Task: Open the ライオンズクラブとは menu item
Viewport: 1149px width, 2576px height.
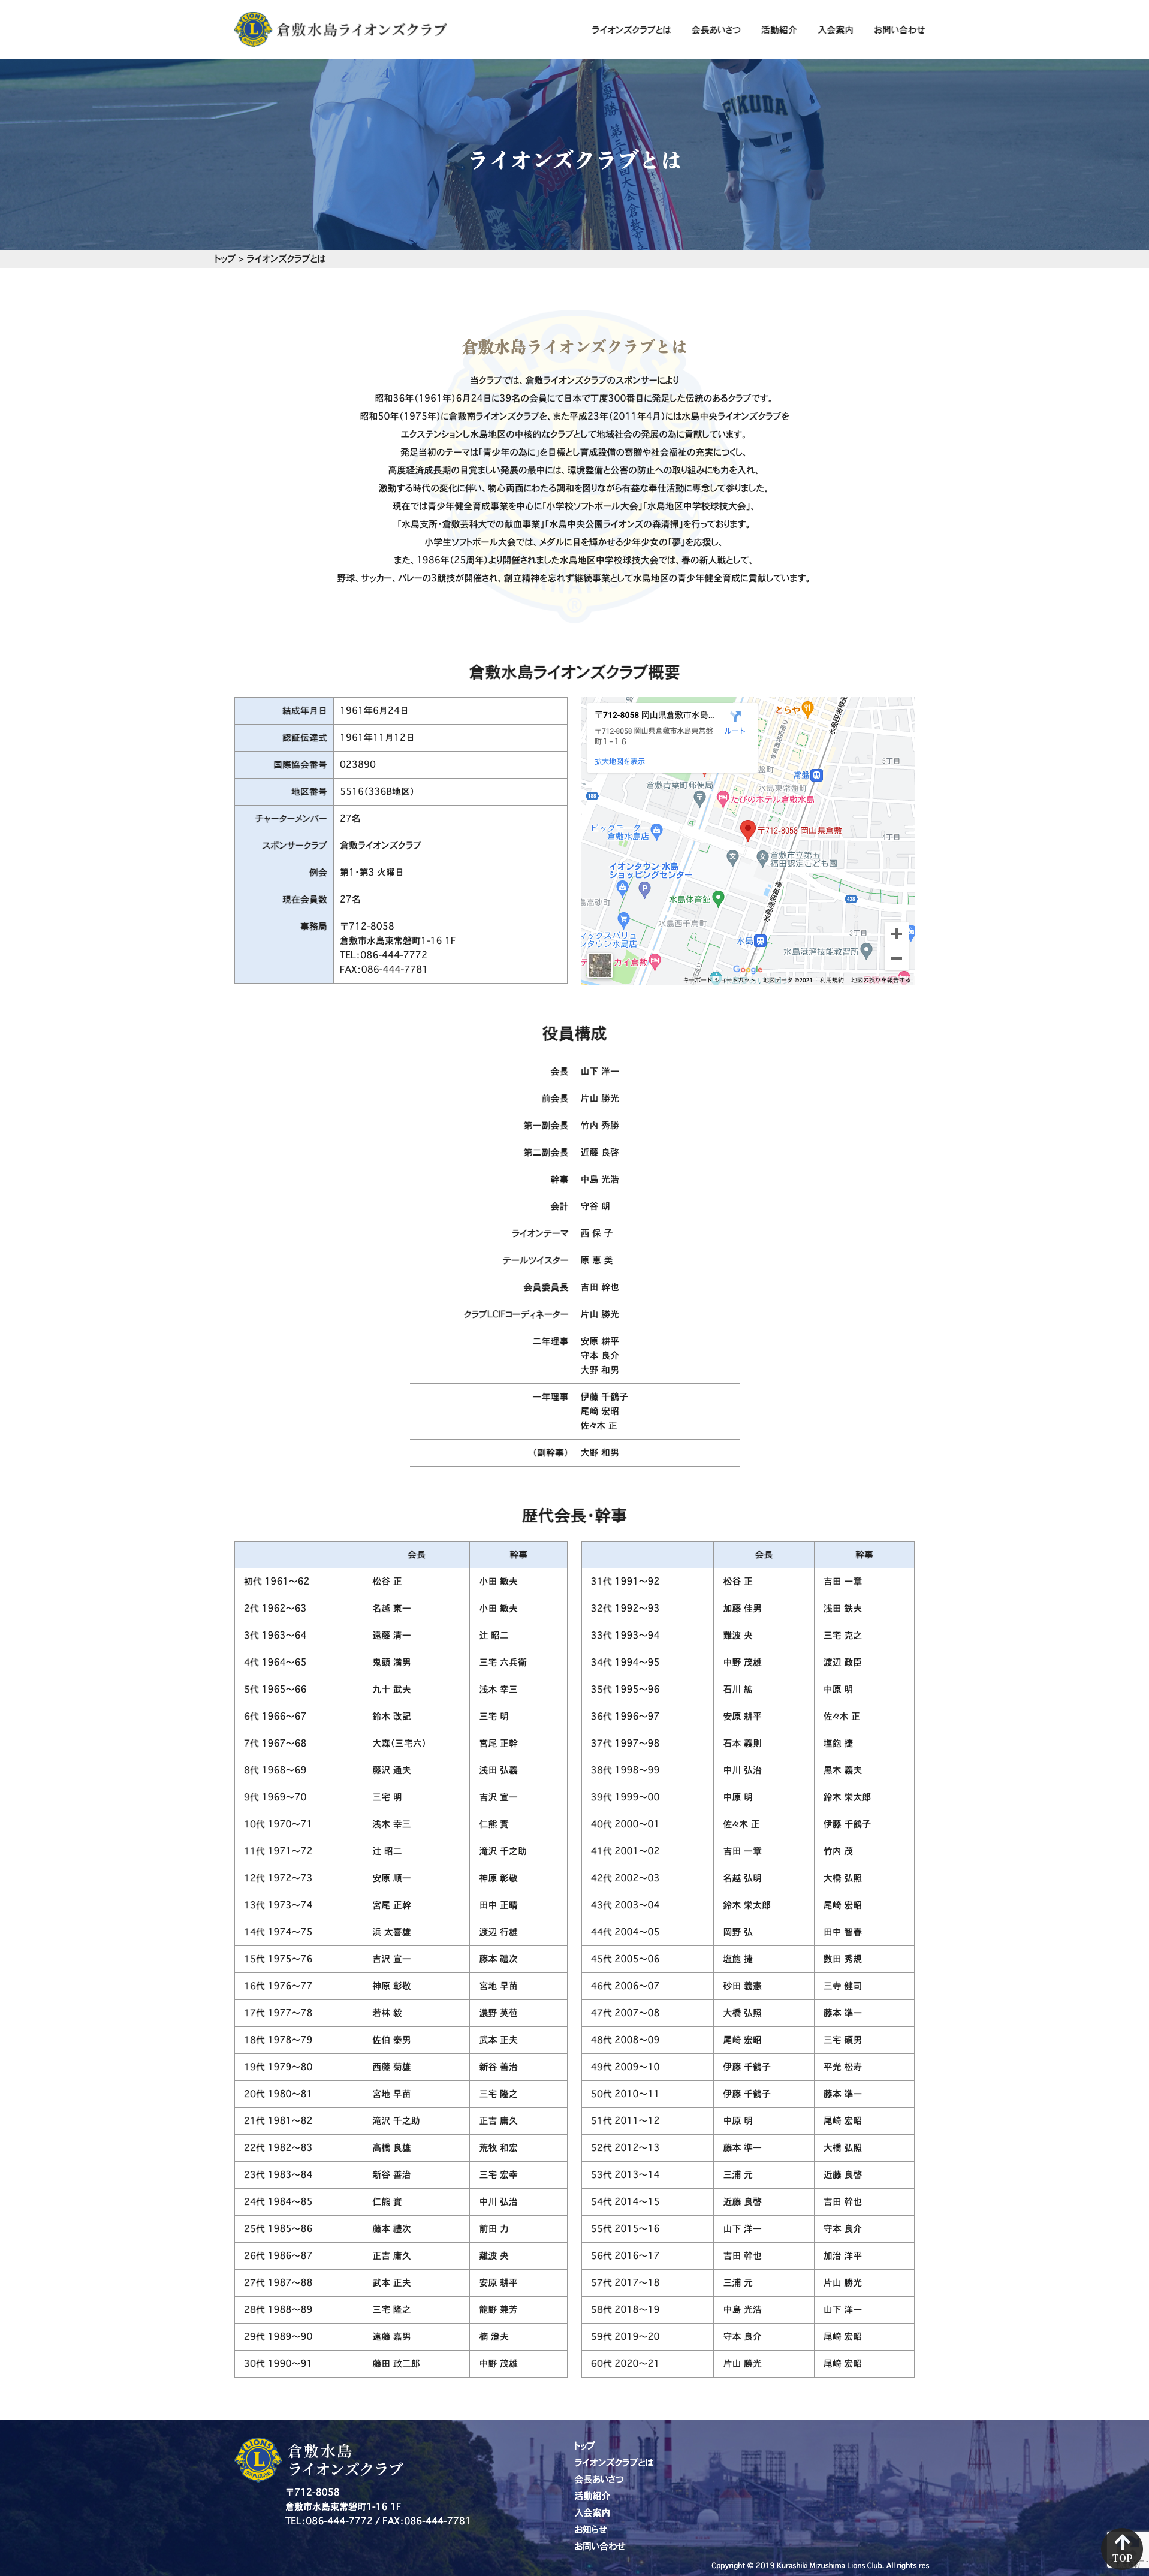Action: 631,30
